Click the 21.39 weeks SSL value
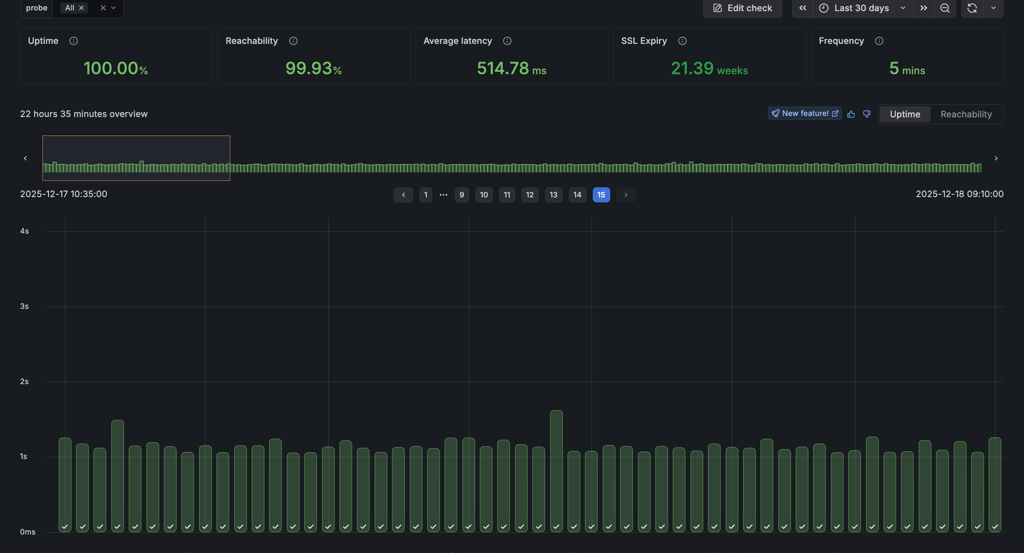1024x553 pixels. (709, 68)
